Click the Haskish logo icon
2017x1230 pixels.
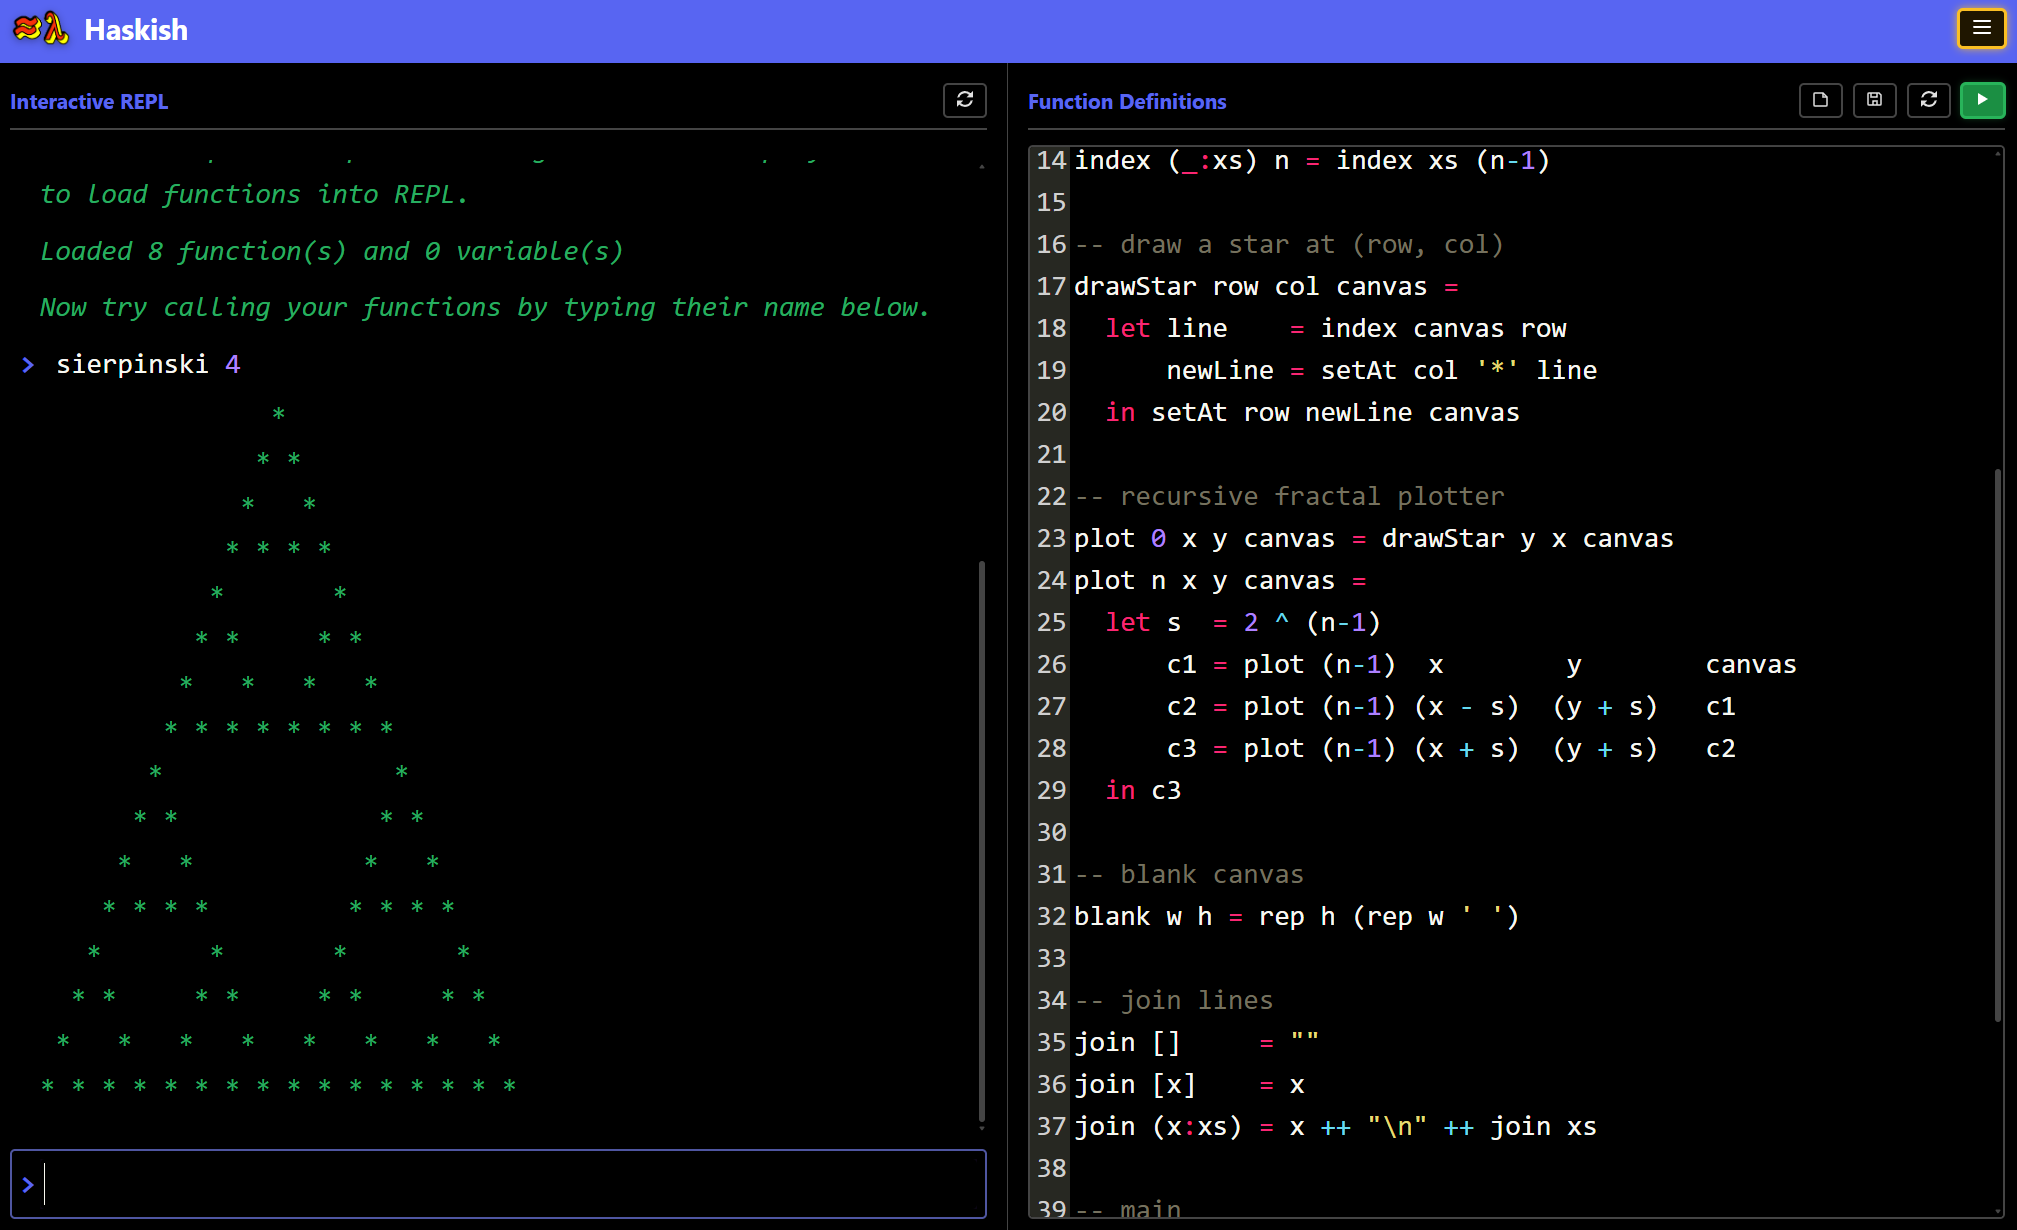[41, 29]
